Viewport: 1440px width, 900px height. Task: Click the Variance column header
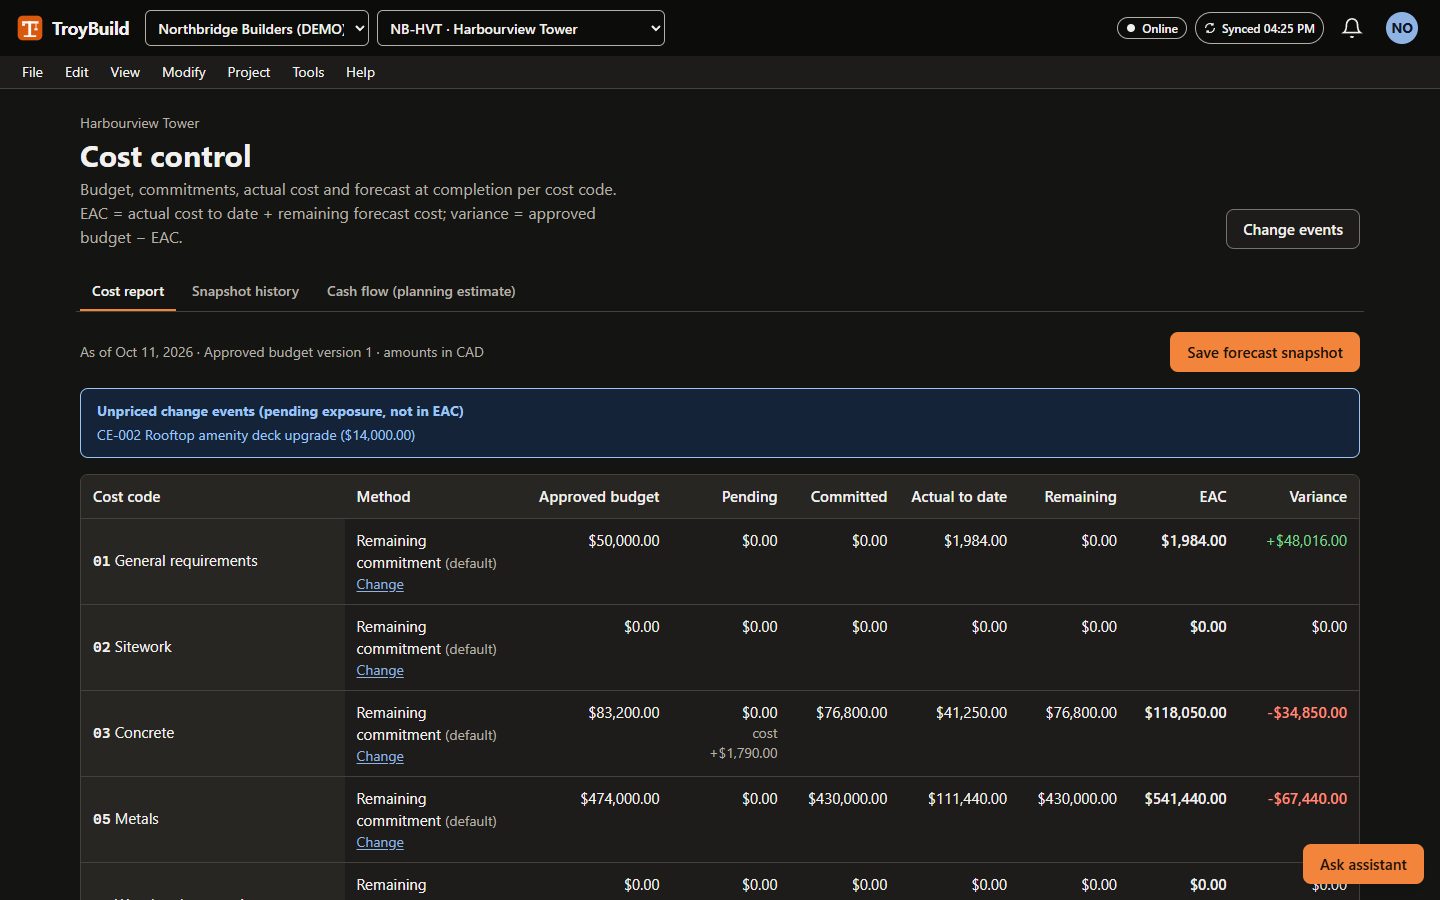1318,496
